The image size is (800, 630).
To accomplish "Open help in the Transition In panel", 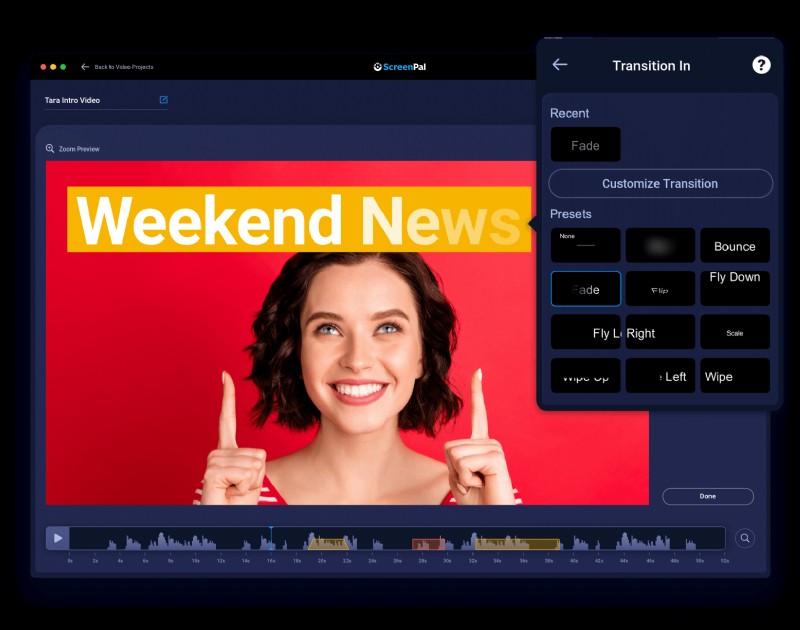I will 761,64.
